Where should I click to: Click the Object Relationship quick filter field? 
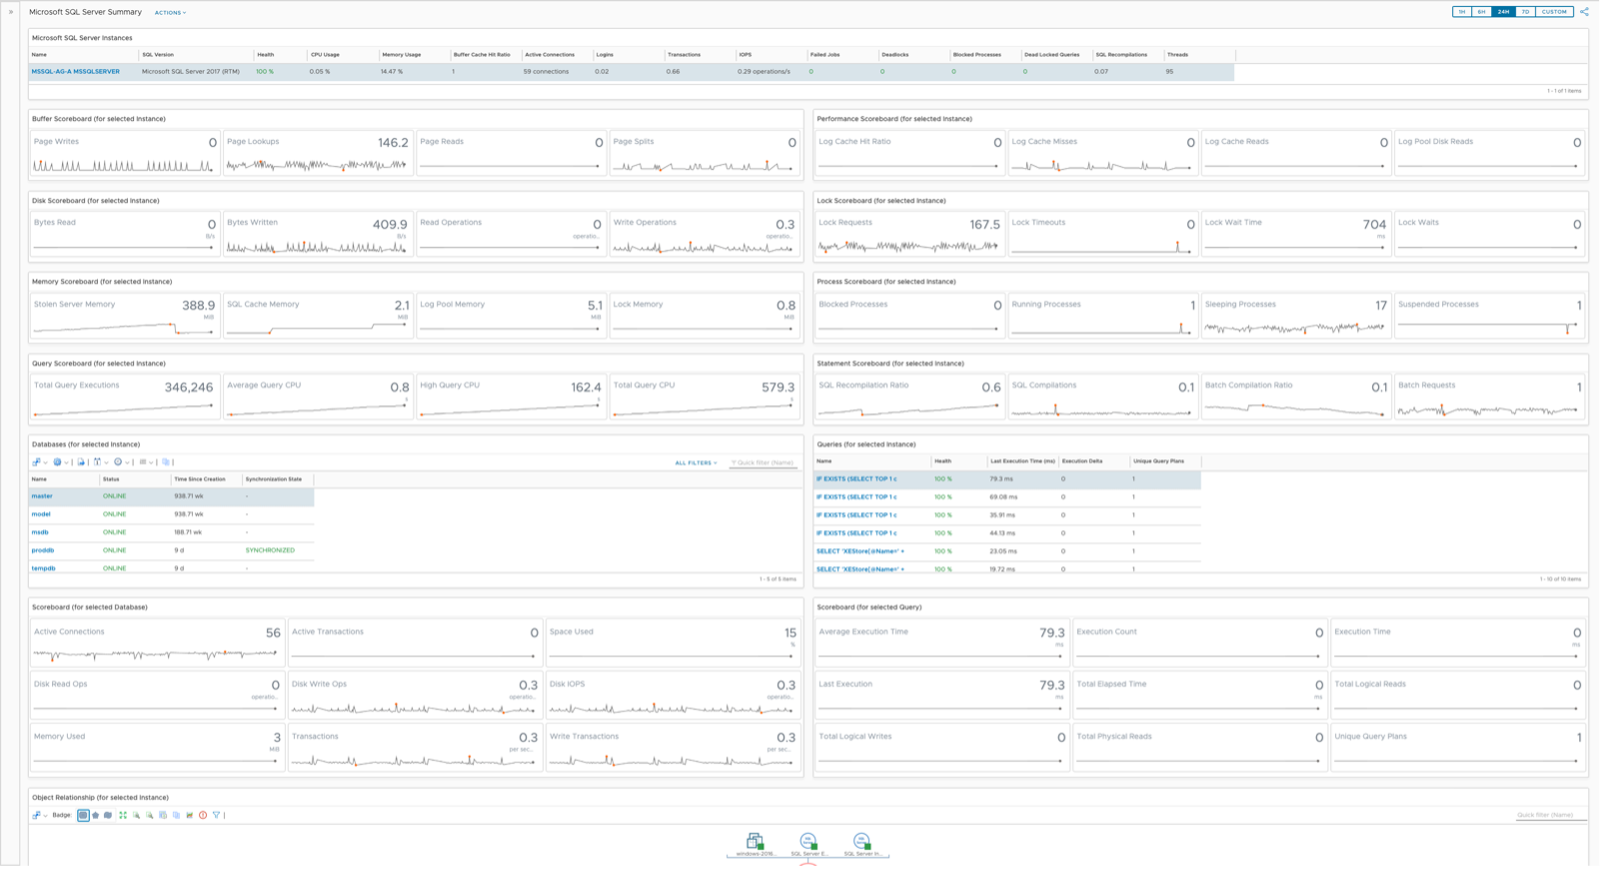(x=1550, y=815)
